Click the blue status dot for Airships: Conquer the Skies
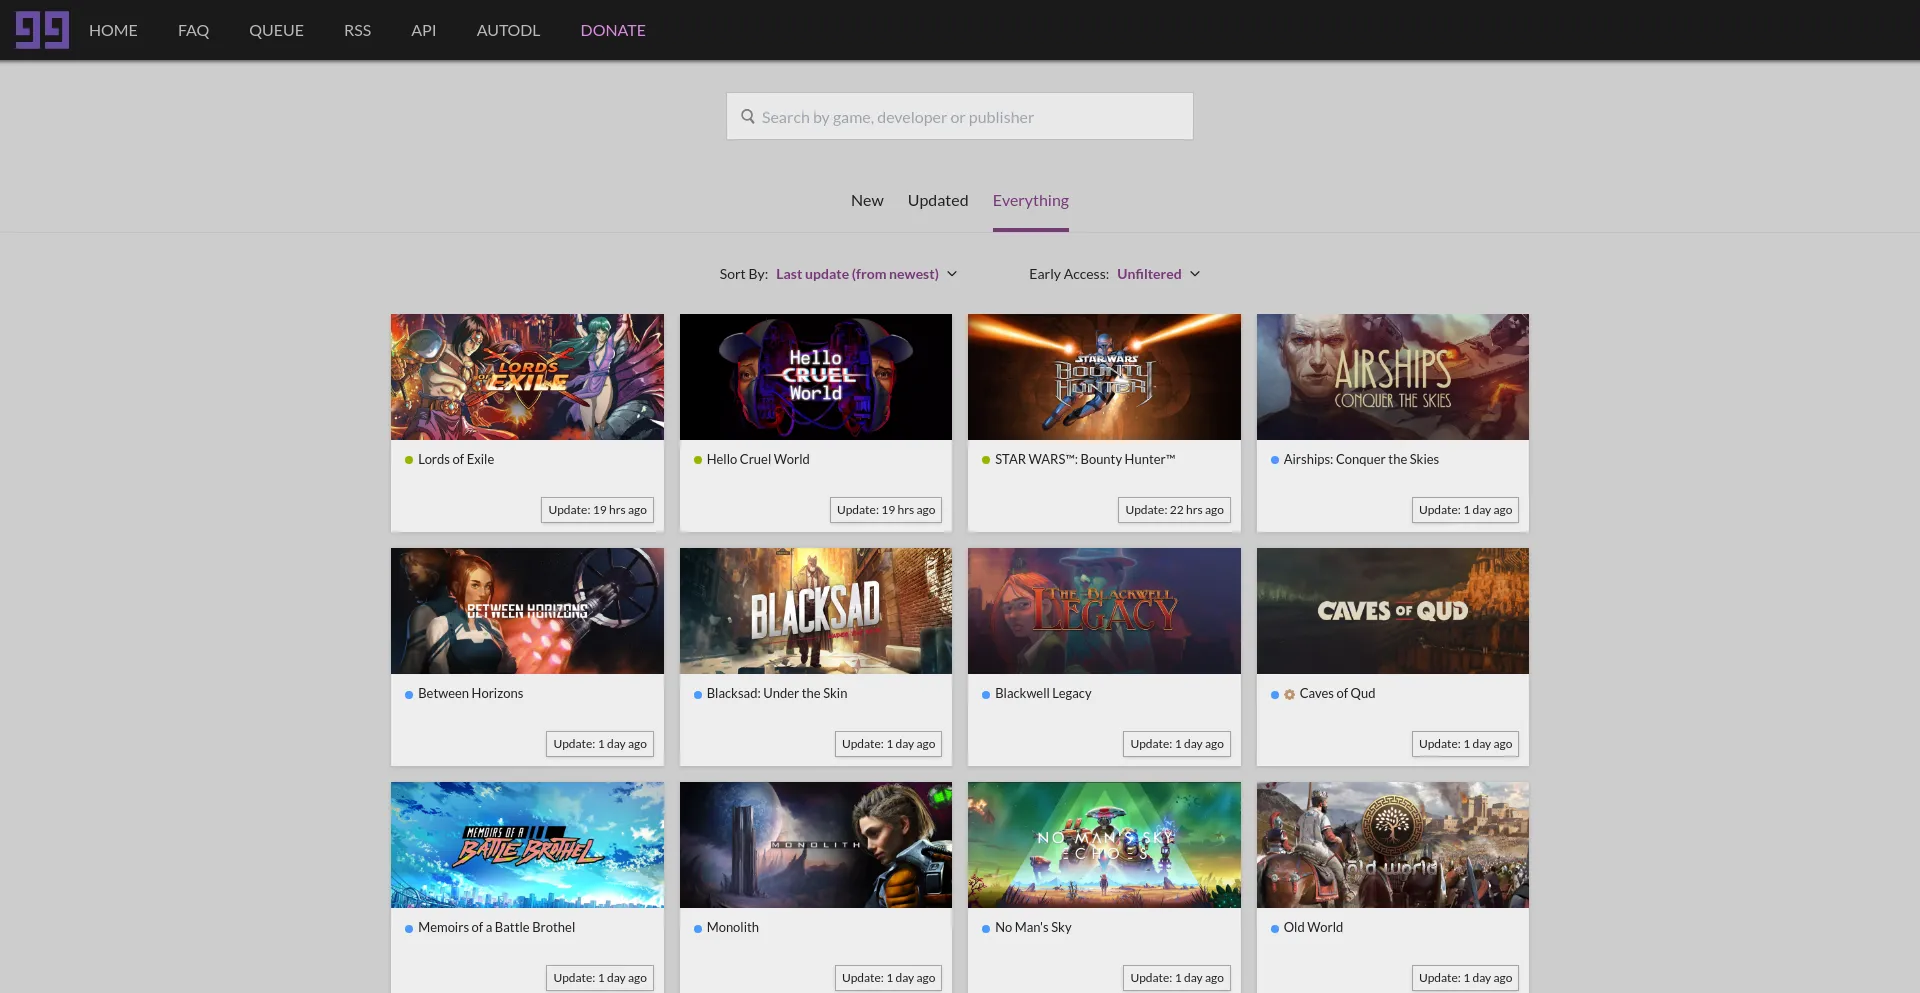Image resolution: width=1920 pixels, height=993 pixels. coord(1274,460)
